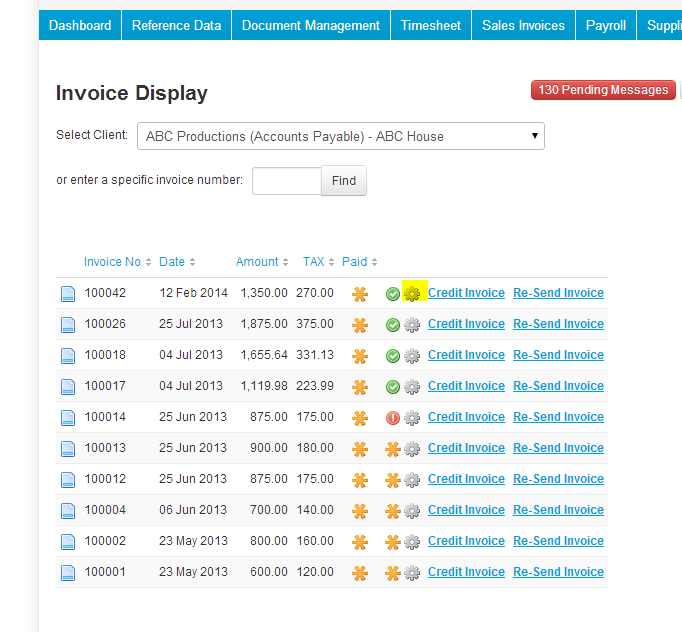Open the Reference Data tab
Image resolution: width=682 pixels, height=632 pixels.
[177, 25]
